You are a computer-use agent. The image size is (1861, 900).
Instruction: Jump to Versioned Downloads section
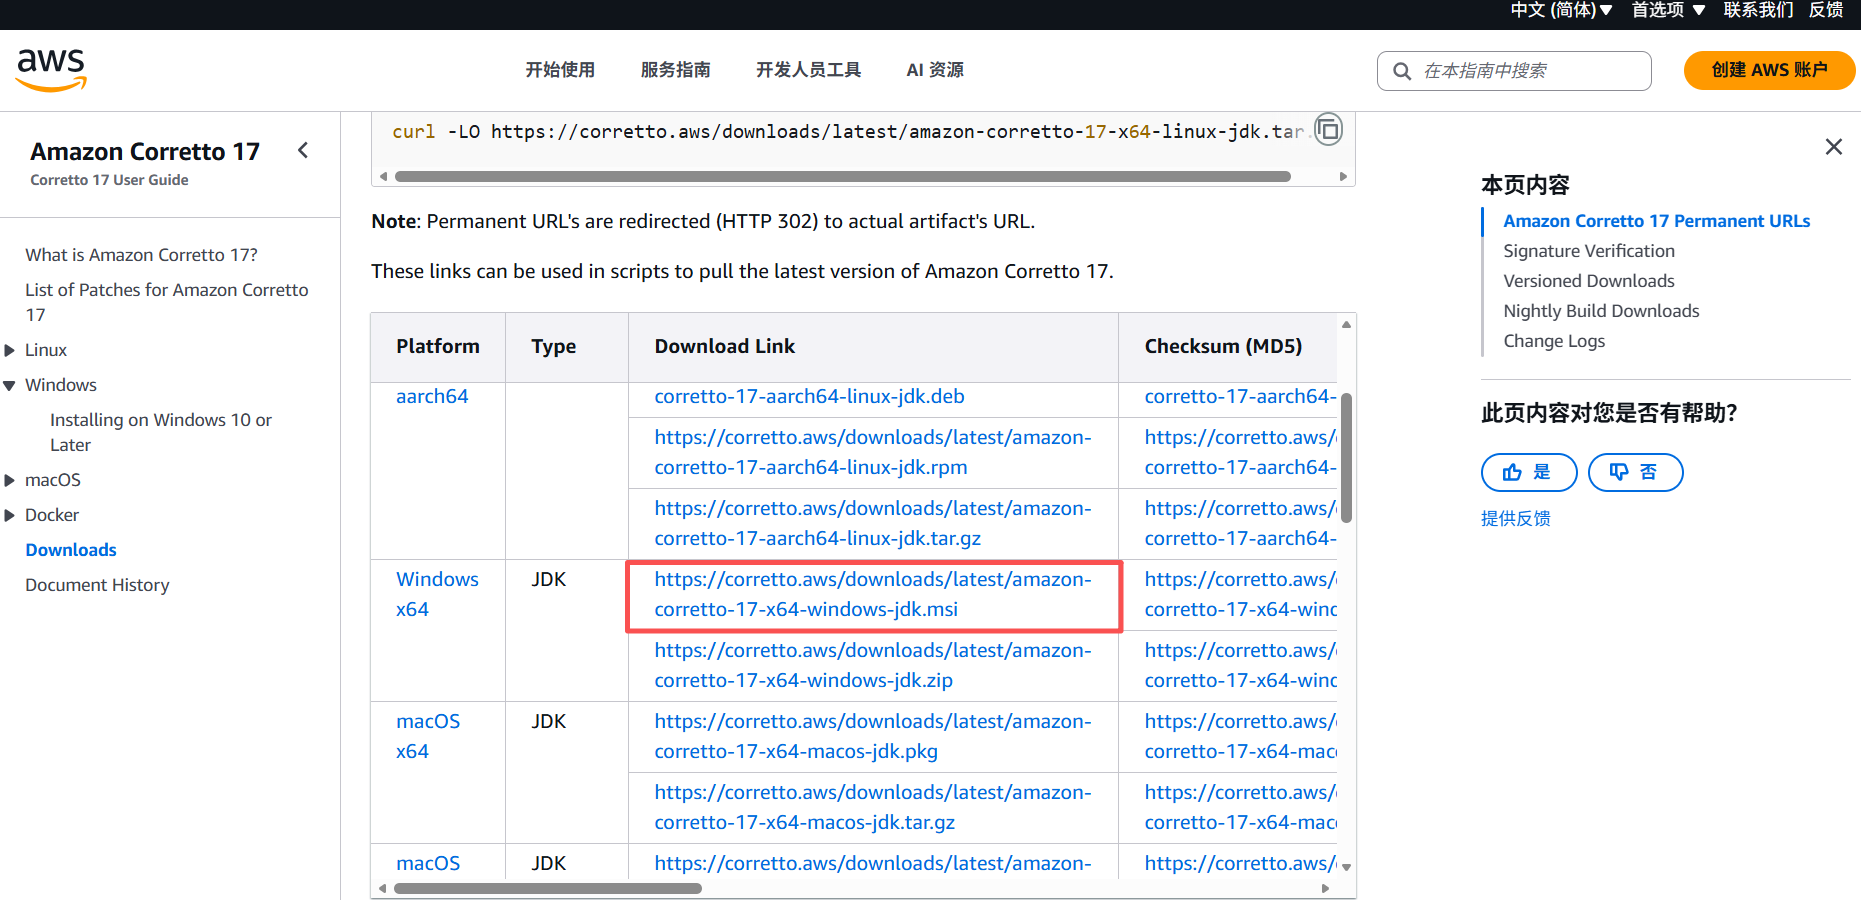(1588, 281)
